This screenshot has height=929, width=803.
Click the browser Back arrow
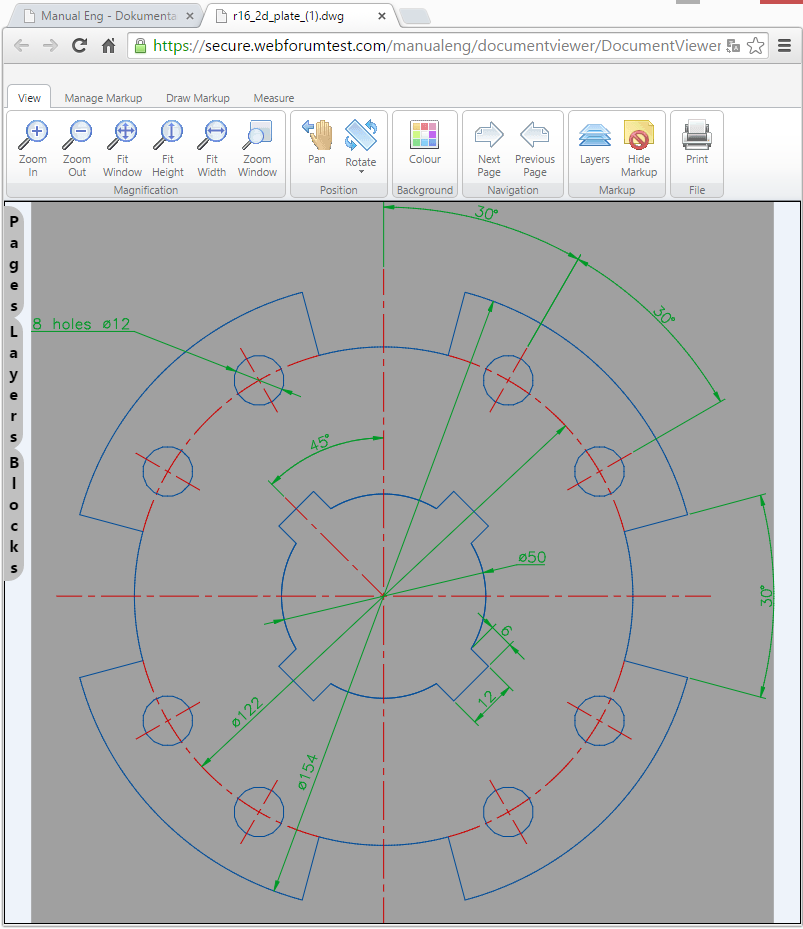[x=21, y=46]
